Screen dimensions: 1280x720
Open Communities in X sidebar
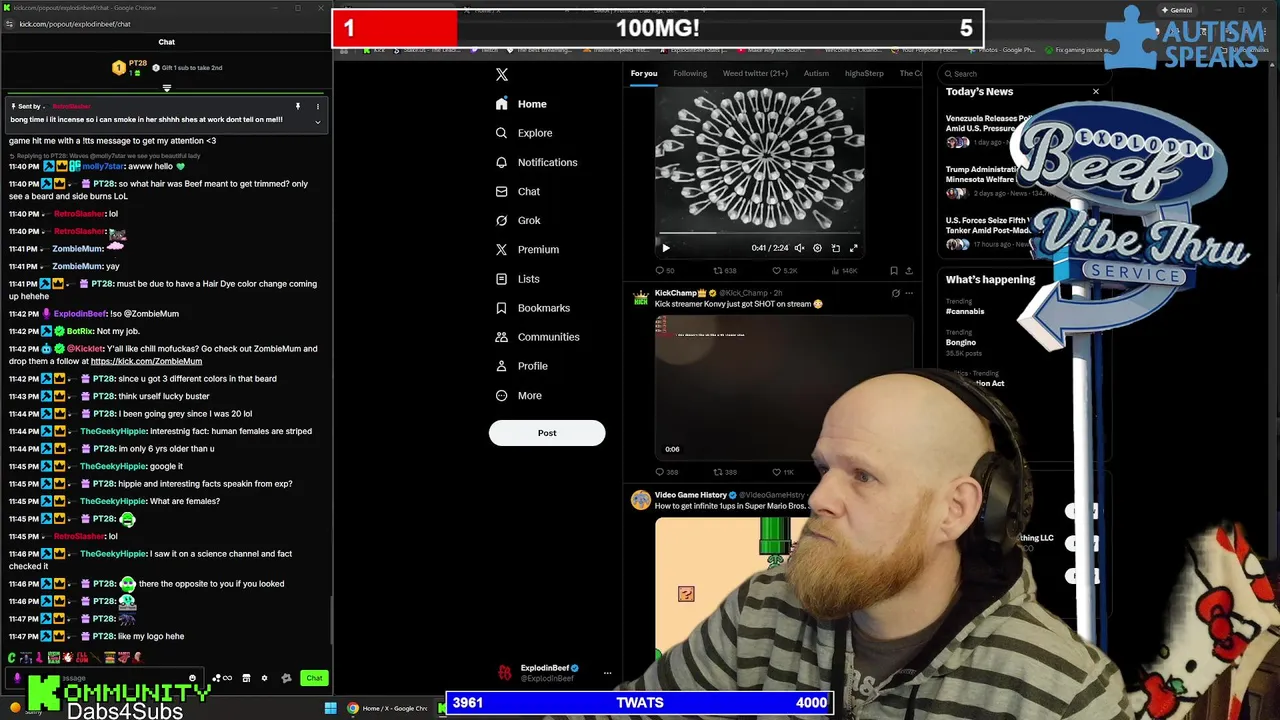[x=537, y=337]
